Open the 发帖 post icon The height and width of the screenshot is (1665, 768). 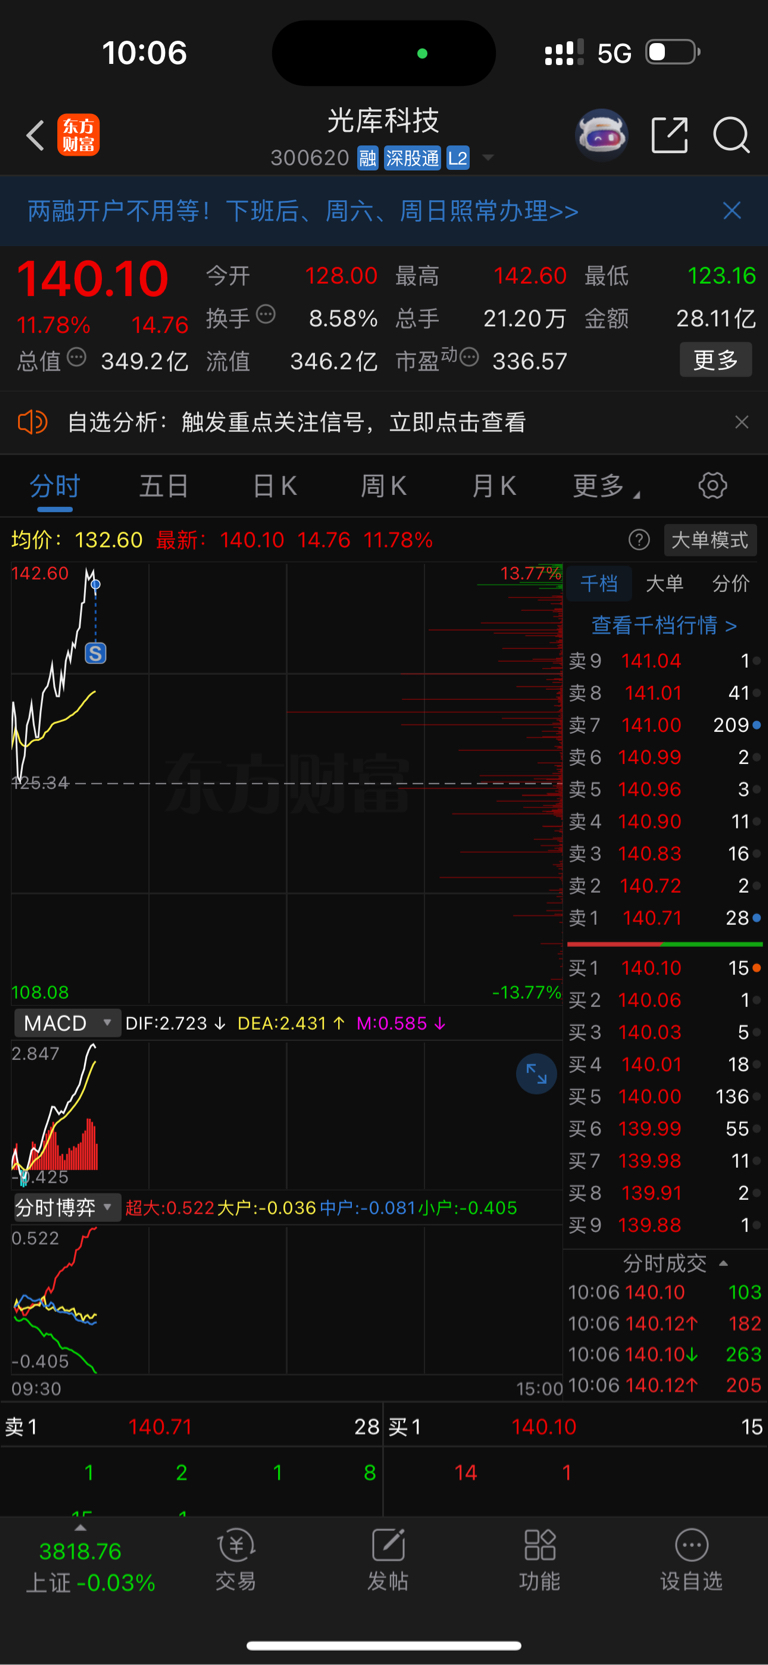[x=388, y=1560]
